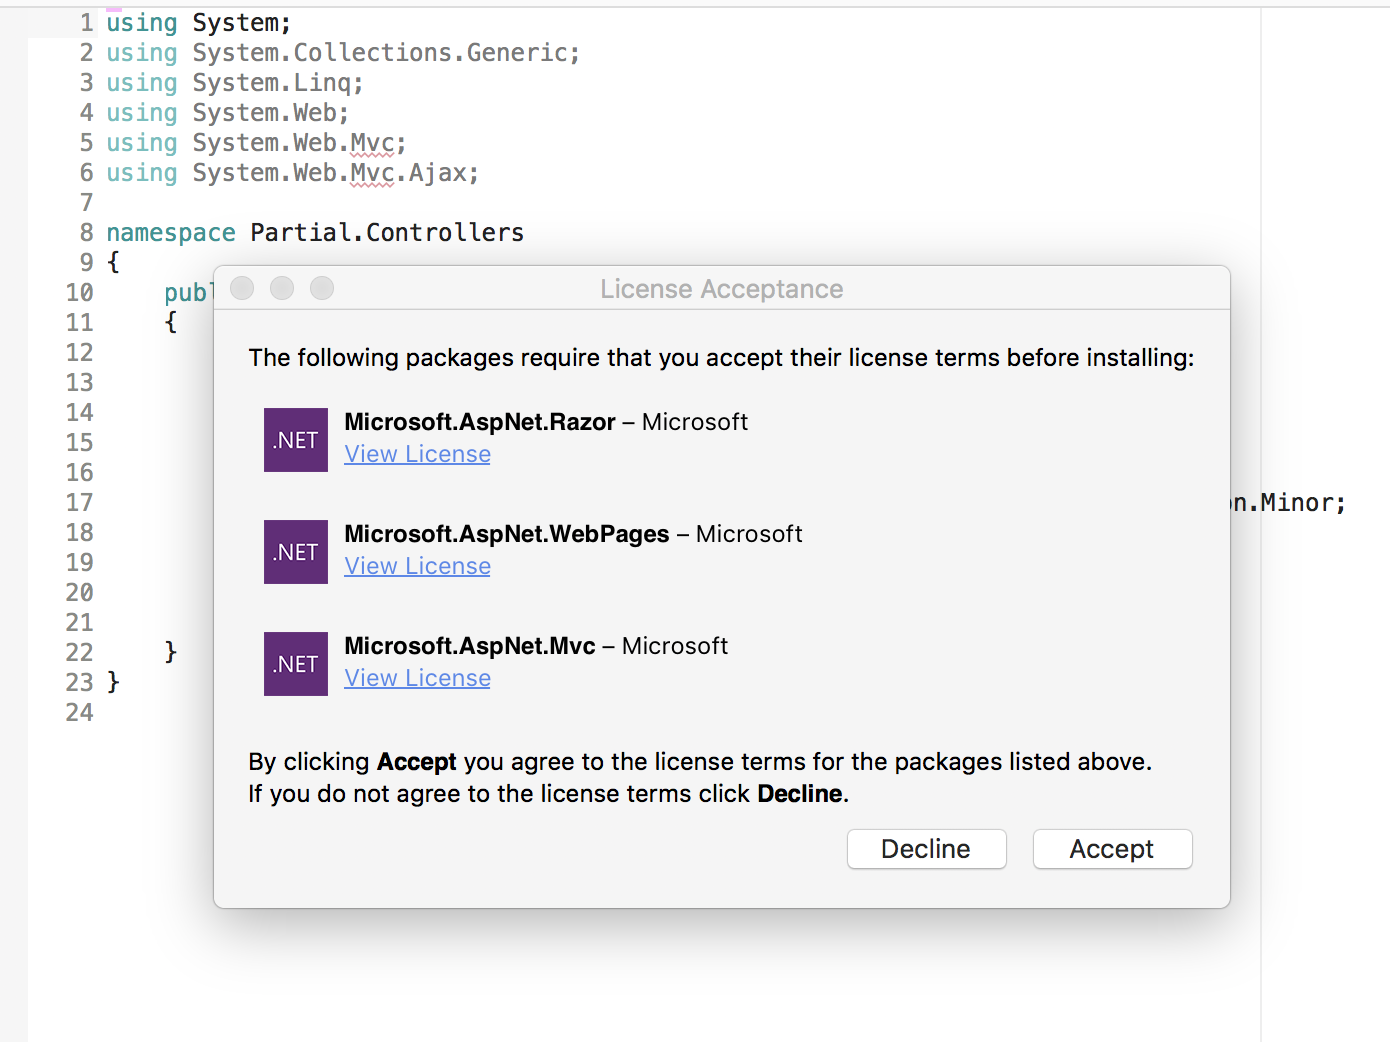Click 'using System.Web;' line 4 in editor
Viewport: 1390px width, 1042px height.
tap(228, 112)
